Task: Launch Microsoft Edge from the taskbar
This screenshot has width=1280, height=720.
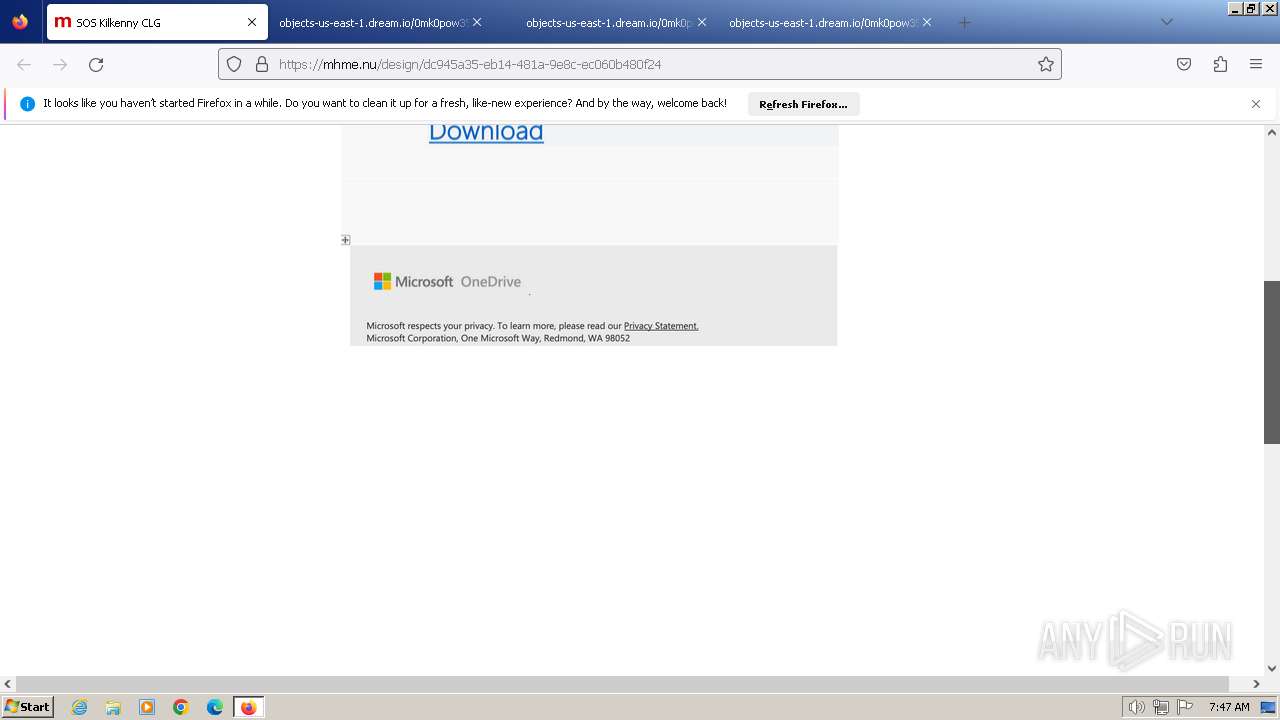Action: click(x=215, y=707)
